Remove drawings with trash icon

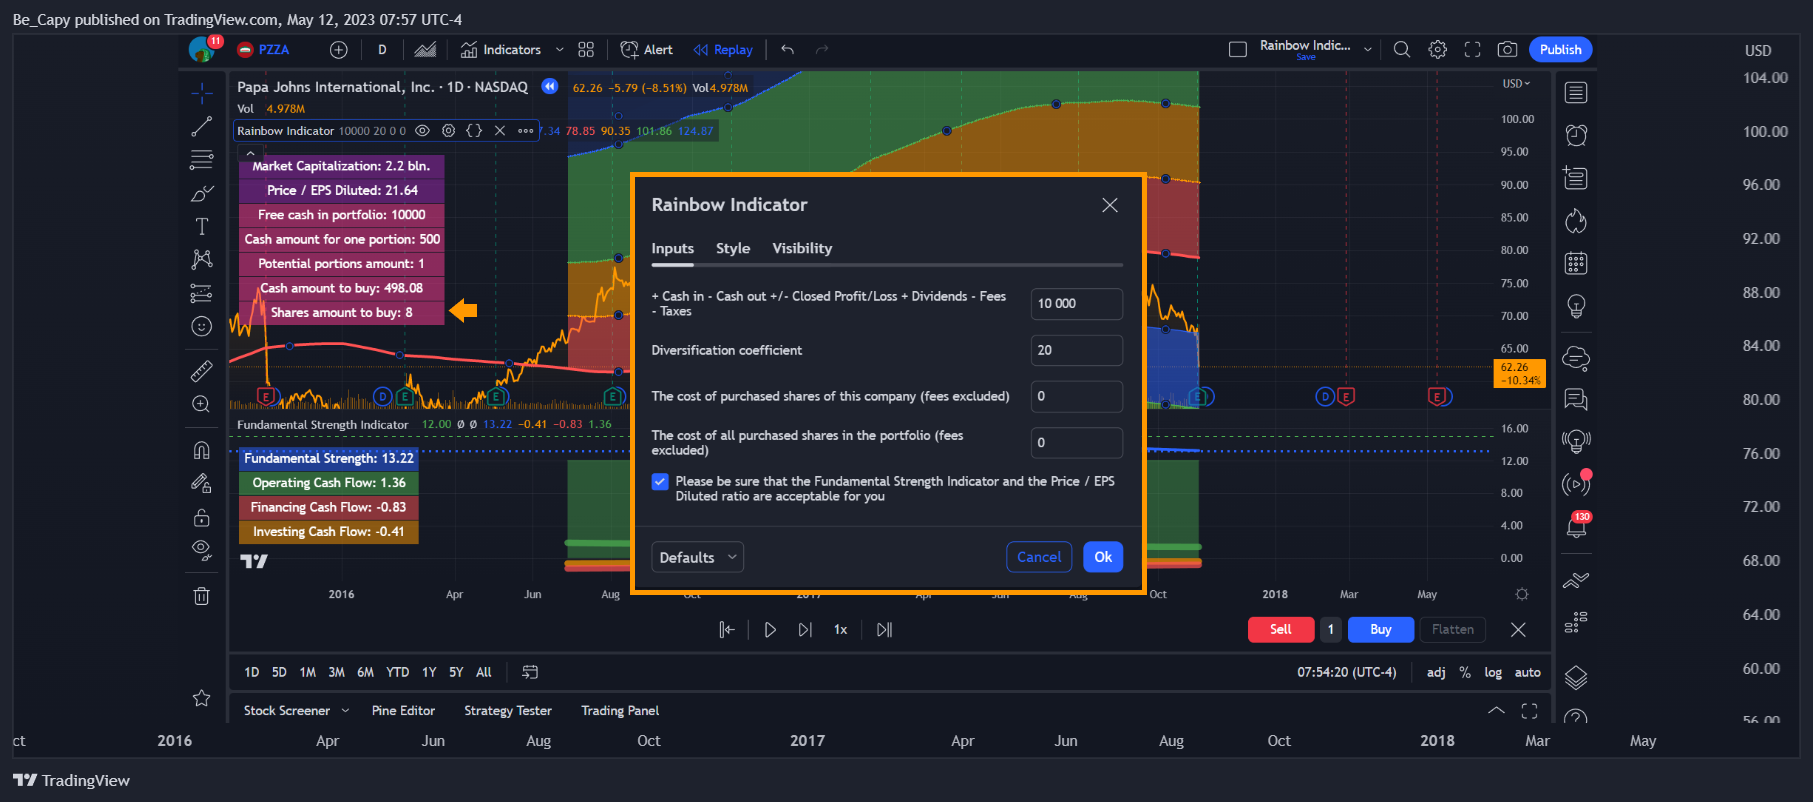202,596
